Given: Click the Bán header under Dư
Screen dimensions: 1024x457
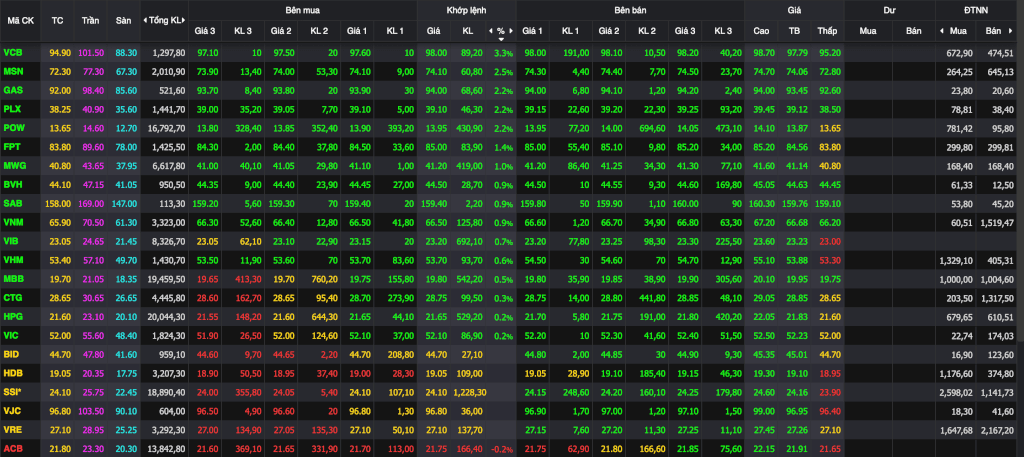Looking at the screenshot, I should point(912,31).
